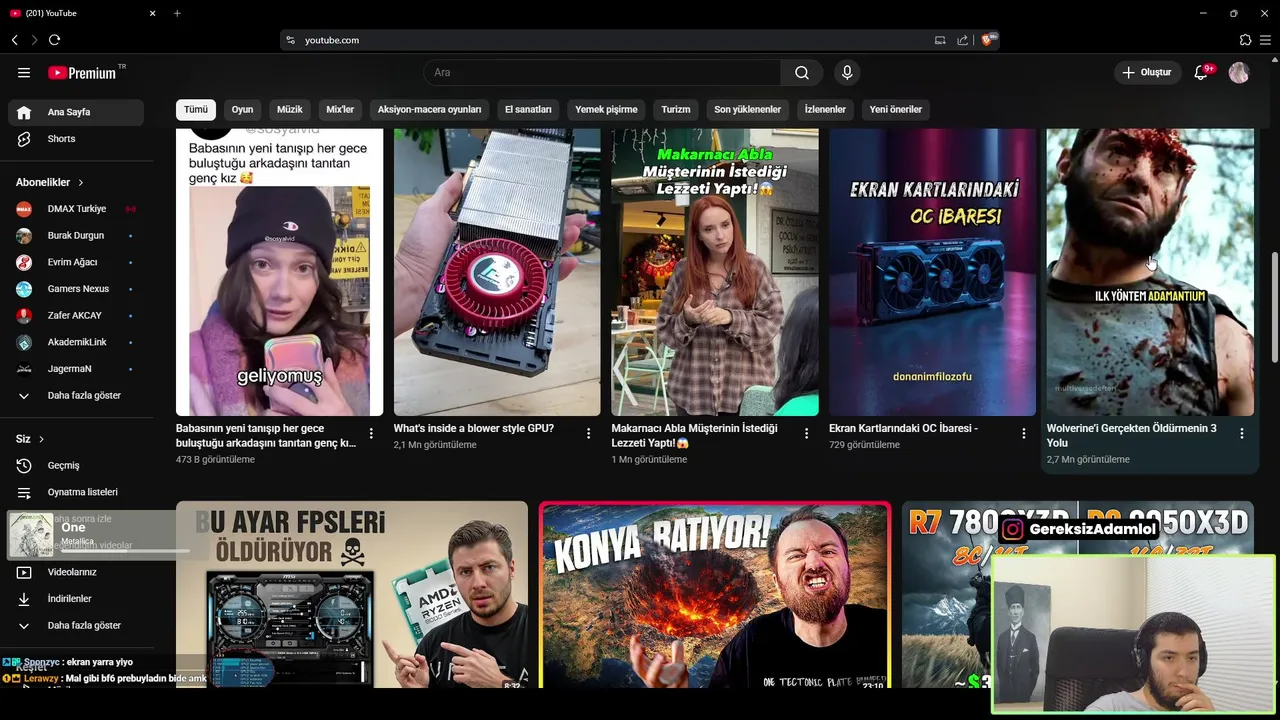Select the El sanatları chip
Screen dimensions: 1280x720
point(528,109)
